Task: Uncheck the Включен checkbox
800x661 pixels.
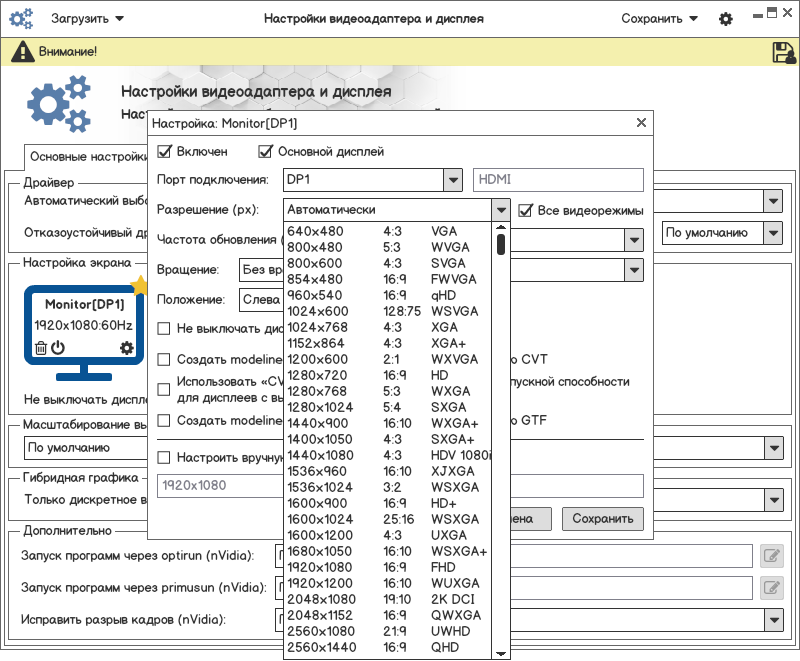Action: (165, 152)
